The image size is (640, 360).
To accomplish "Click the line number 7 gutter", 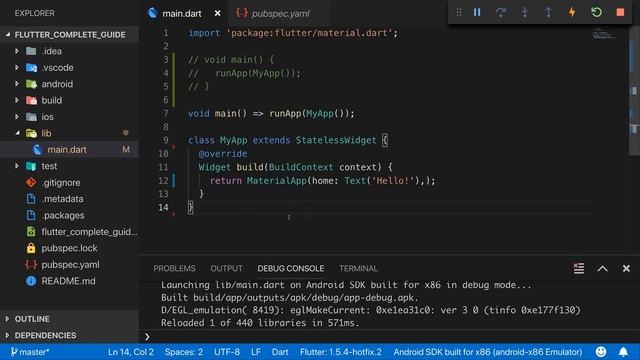I will tap(166, 113).
